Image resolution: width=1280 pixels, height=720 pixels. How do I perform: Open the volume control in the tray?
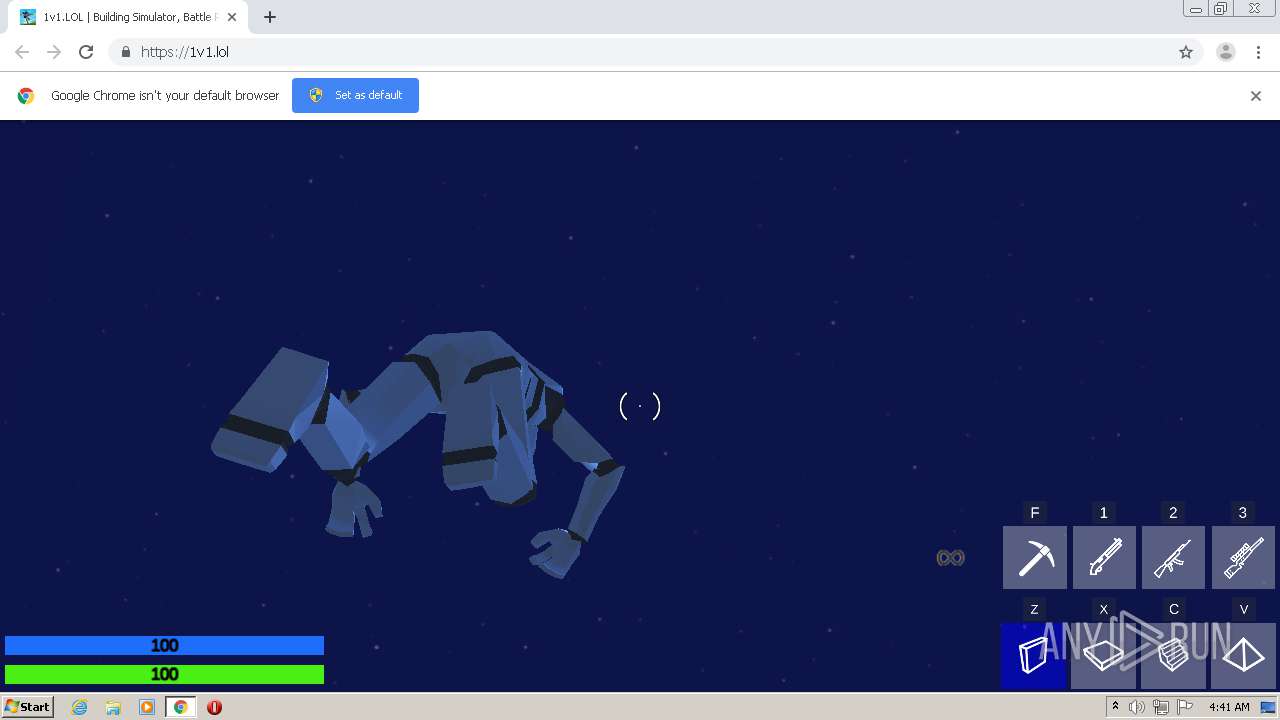coord(1137,707)
